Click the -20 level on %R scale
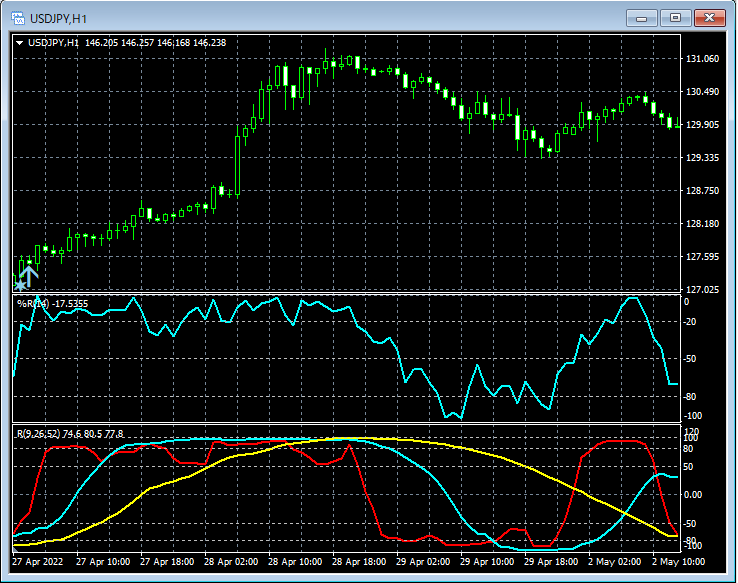The image size is (738, 583). tap(690, 322)
